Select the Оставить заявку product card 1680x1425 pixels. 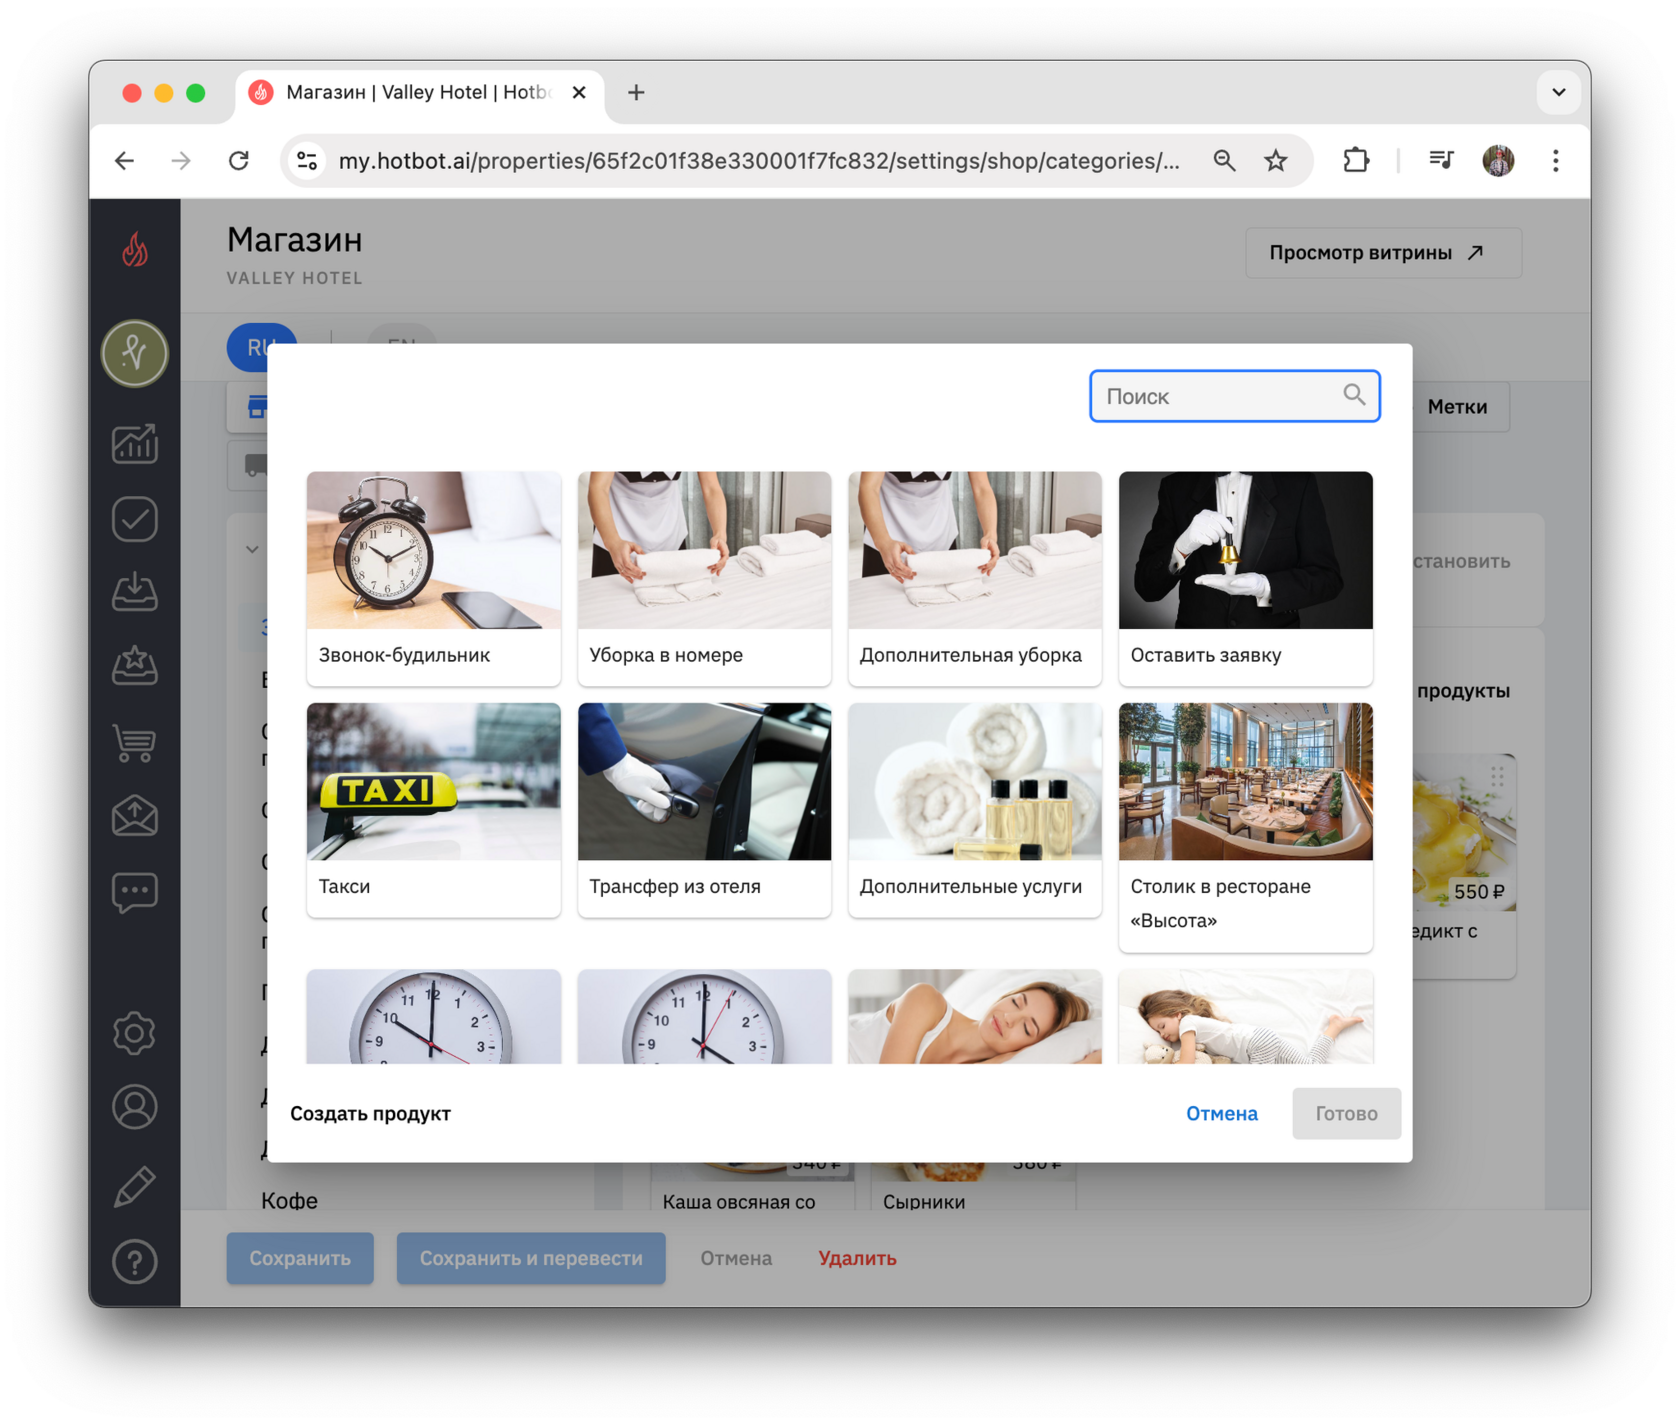click(x=1245, y=578)
